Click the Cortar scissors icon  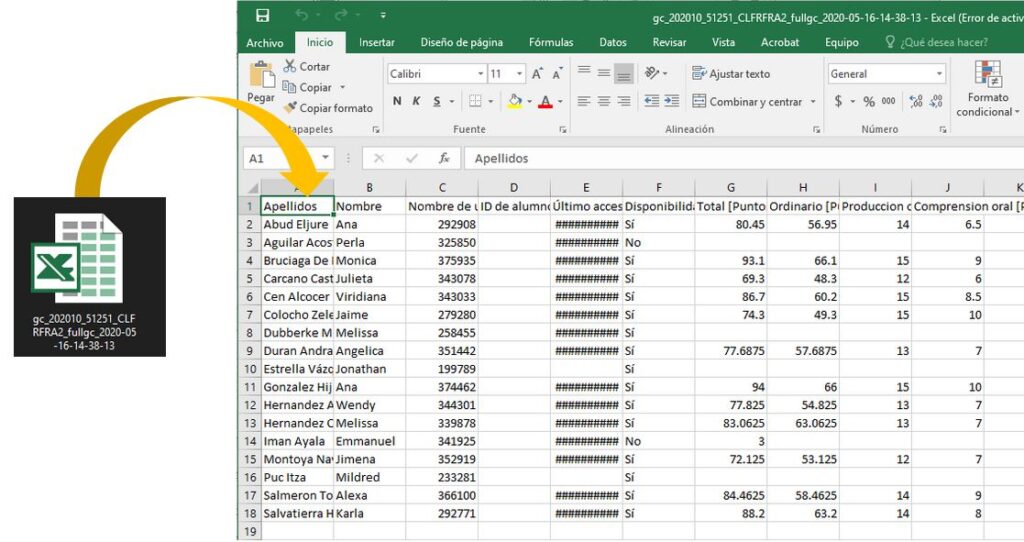tap(290, 66)
